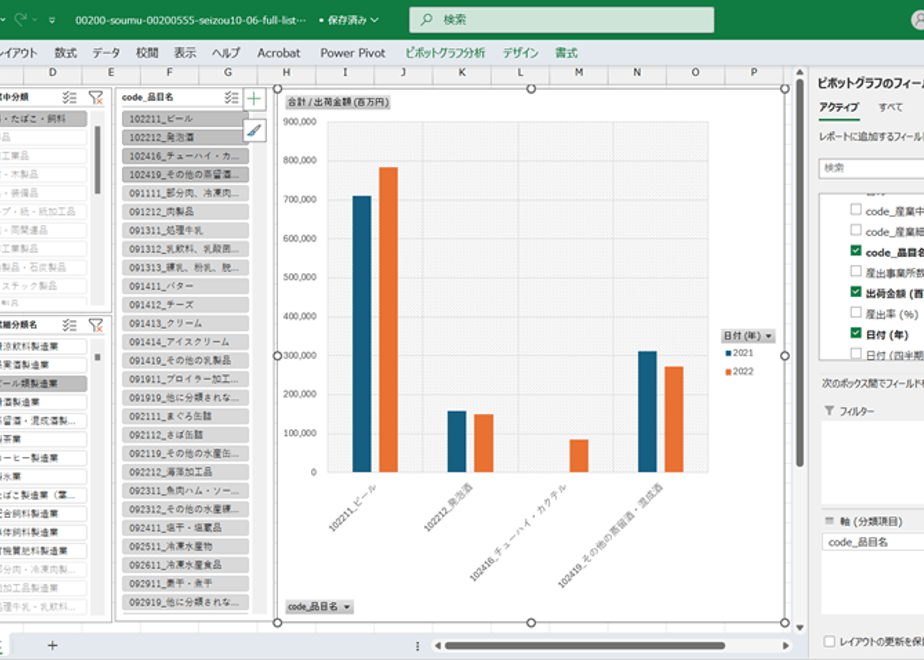The width and height of the screenshot is (924, 660).
Task: Click code_品目名 in the 軸 (分類項目) area
Action: 873,542
